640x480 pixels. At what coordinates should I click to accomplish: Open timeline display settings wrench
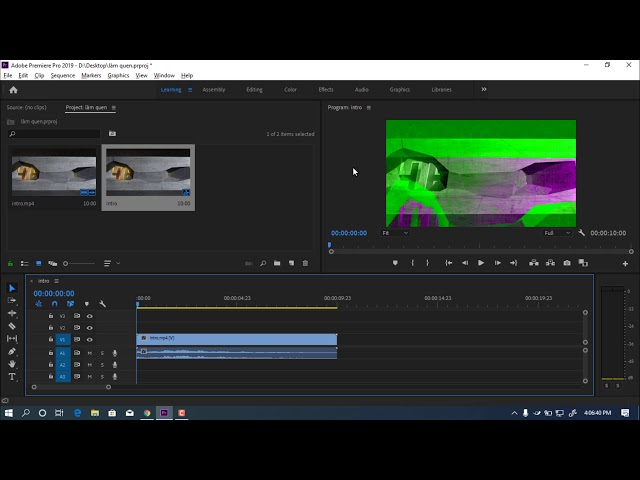[102, 304]
